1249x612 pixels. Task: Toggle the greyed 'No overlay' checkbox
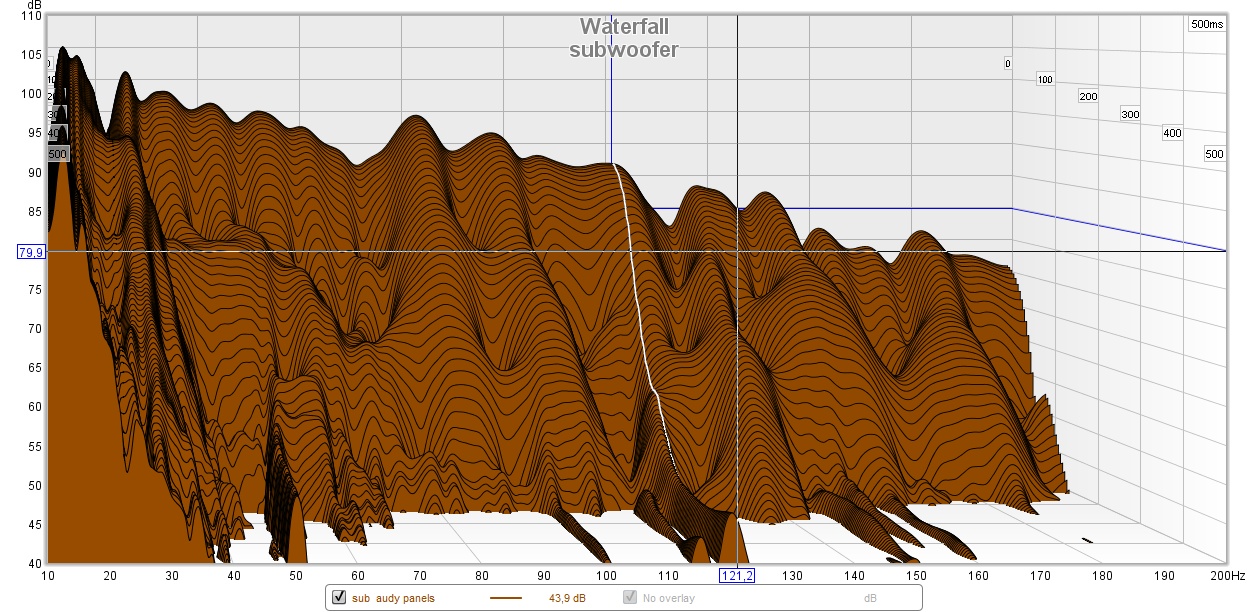click(x=630, y=598)
